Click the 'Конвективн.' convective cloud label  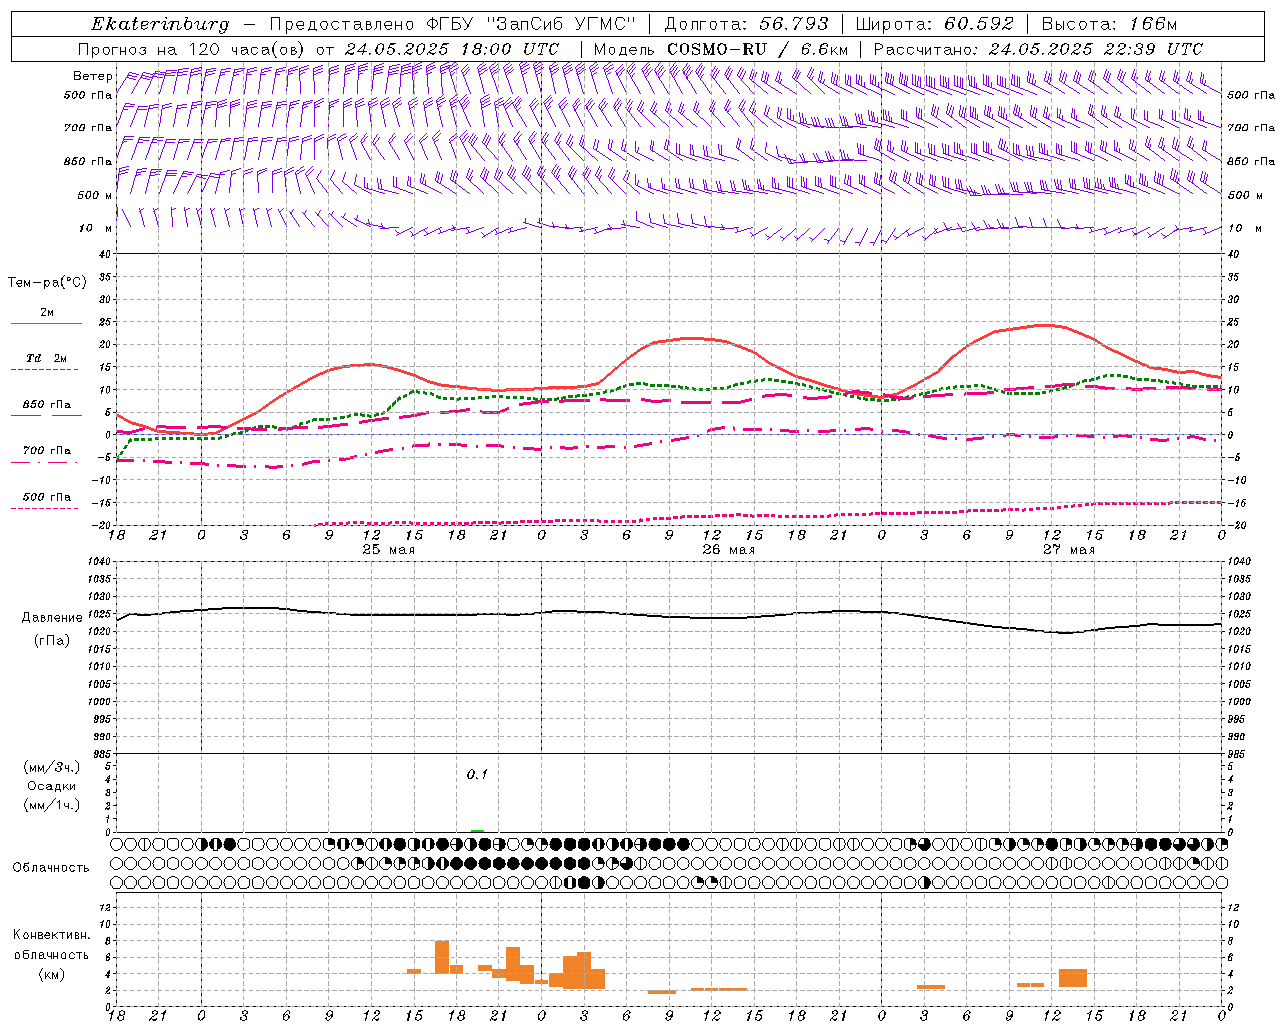52,935
